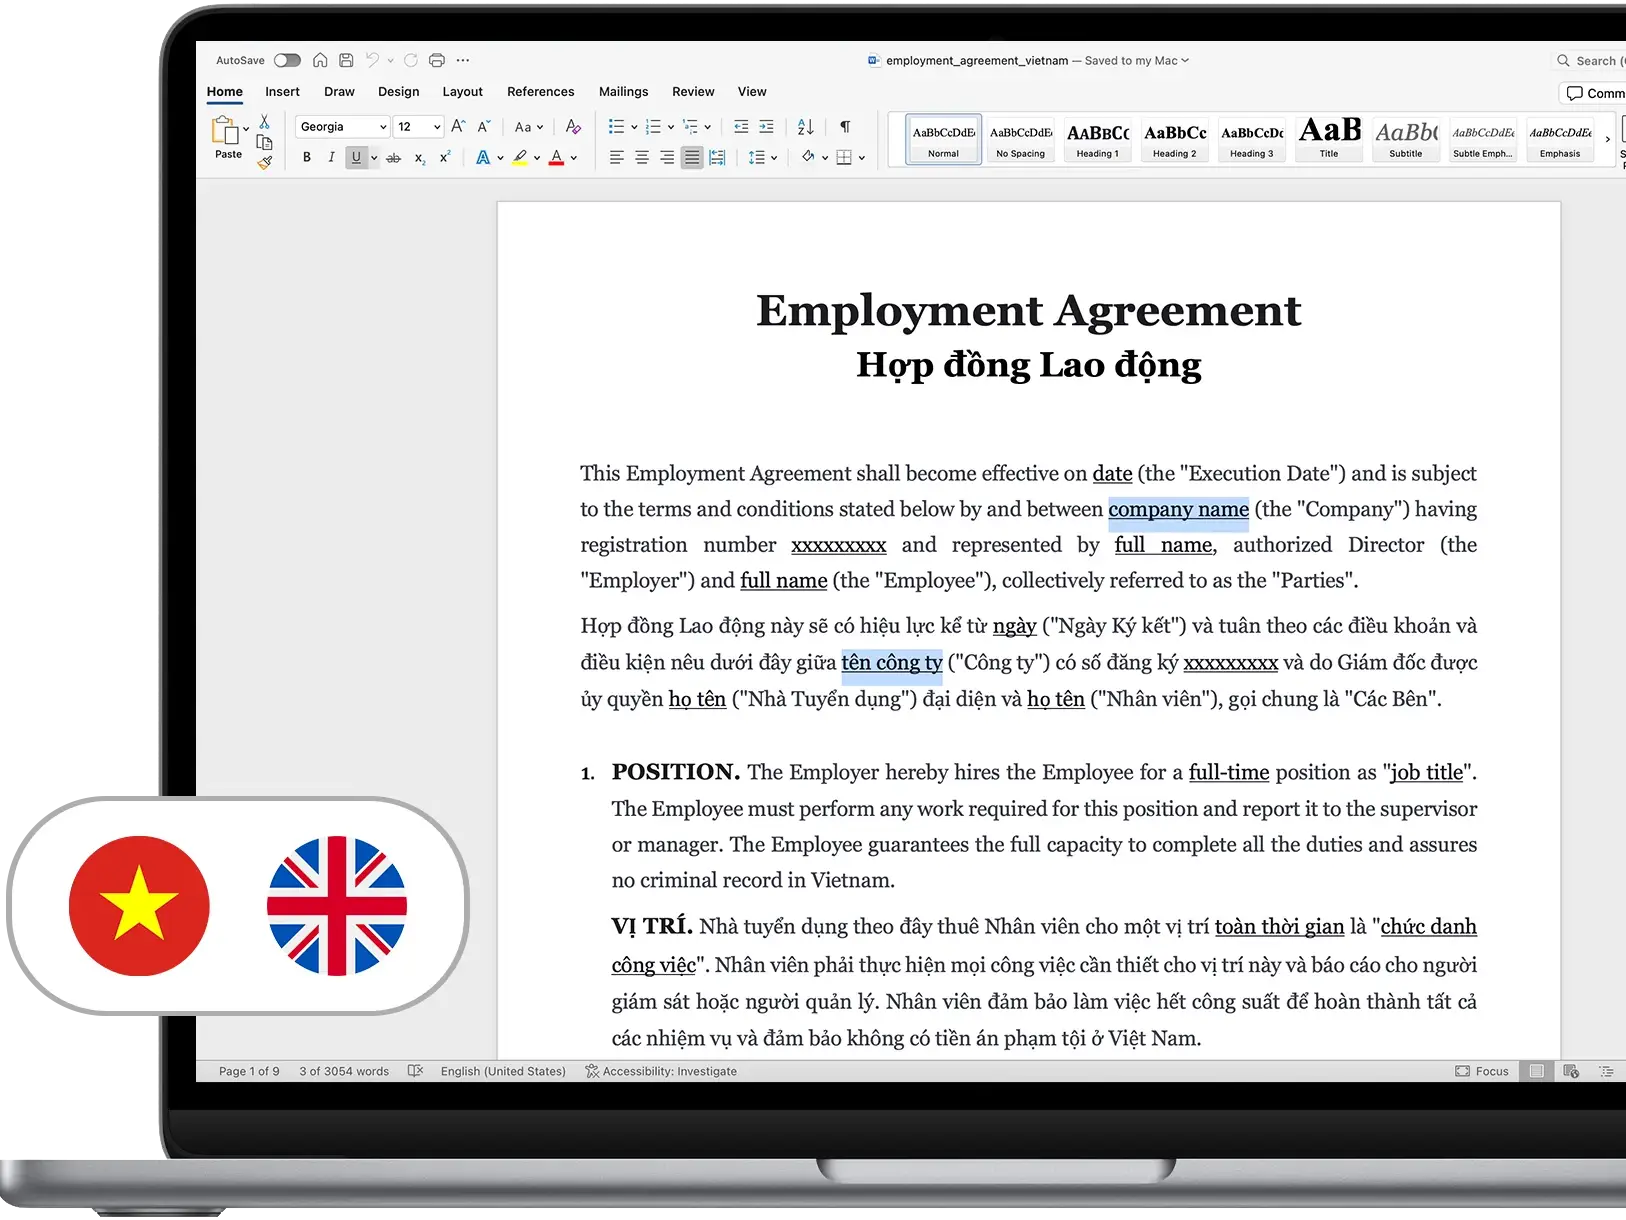Open the more quick-access options ellipsis

click(x=463, y=60)
